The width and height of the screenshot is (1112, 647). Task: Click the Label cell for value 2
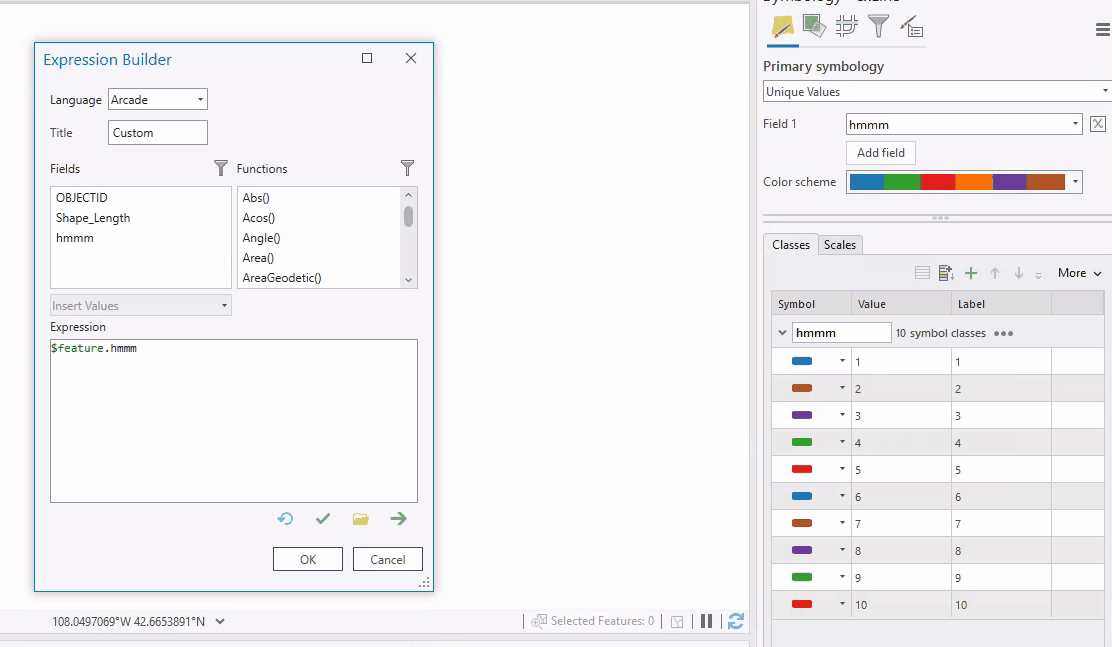point(1001,389)
